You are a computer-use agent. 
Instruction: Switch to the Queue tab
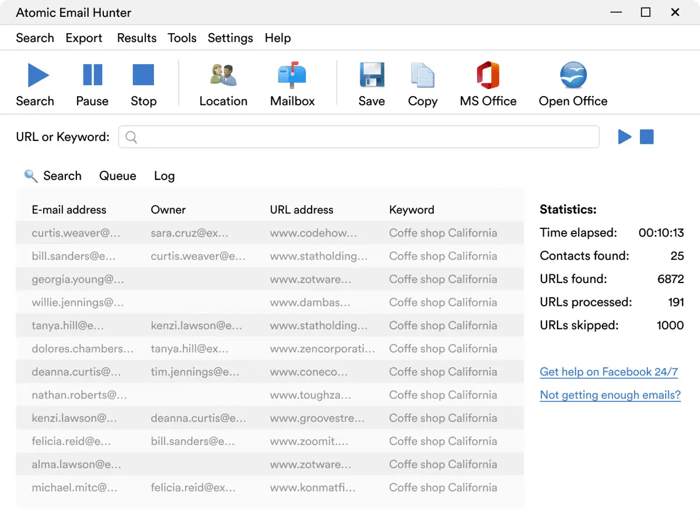point(117,176)
